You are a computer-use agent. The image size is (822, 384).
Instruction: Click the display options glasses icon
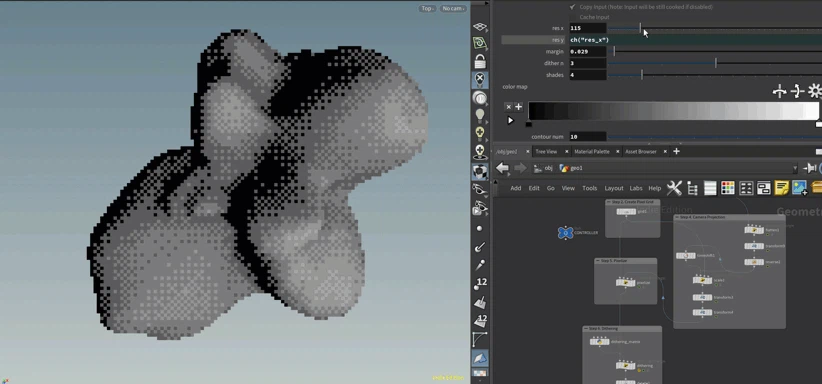point(480,189)
